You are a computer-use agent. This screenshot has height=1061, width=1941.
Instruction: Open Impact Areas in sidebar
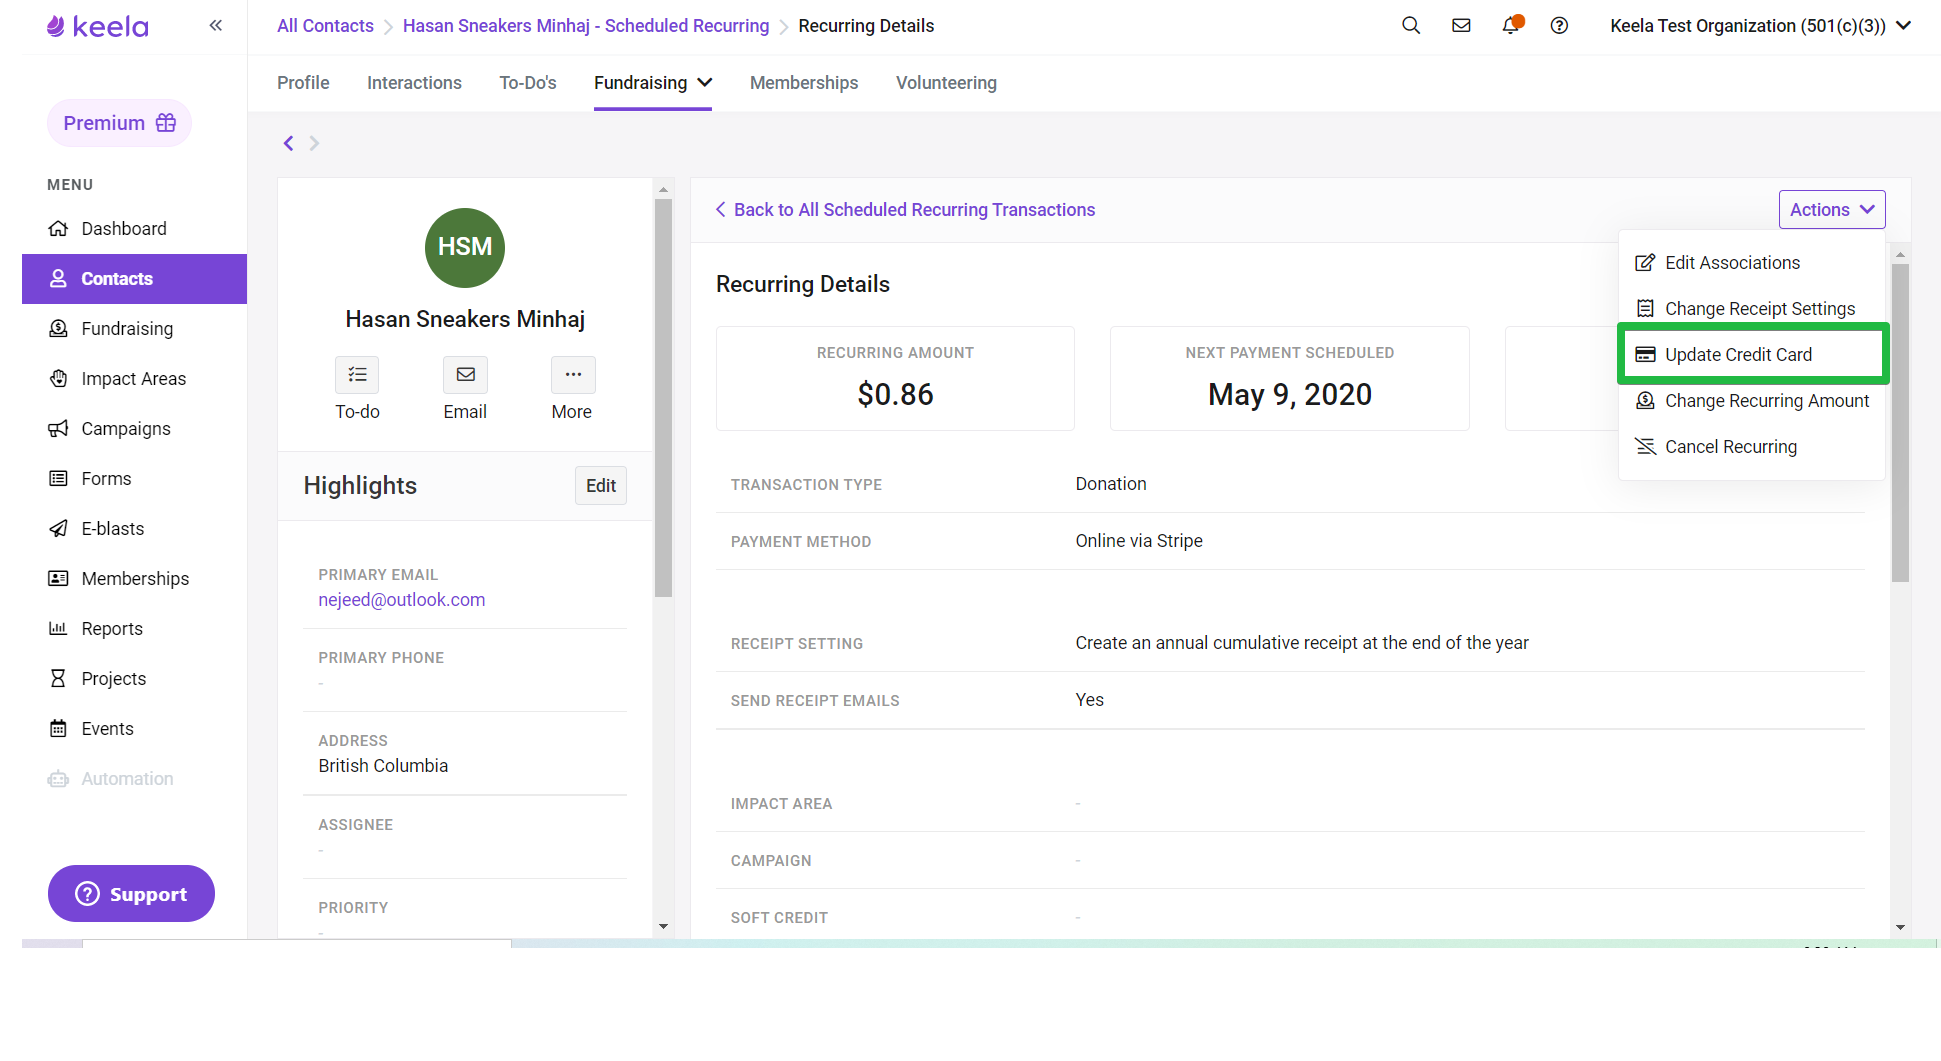pyautogui.click(x=134, y=379)
